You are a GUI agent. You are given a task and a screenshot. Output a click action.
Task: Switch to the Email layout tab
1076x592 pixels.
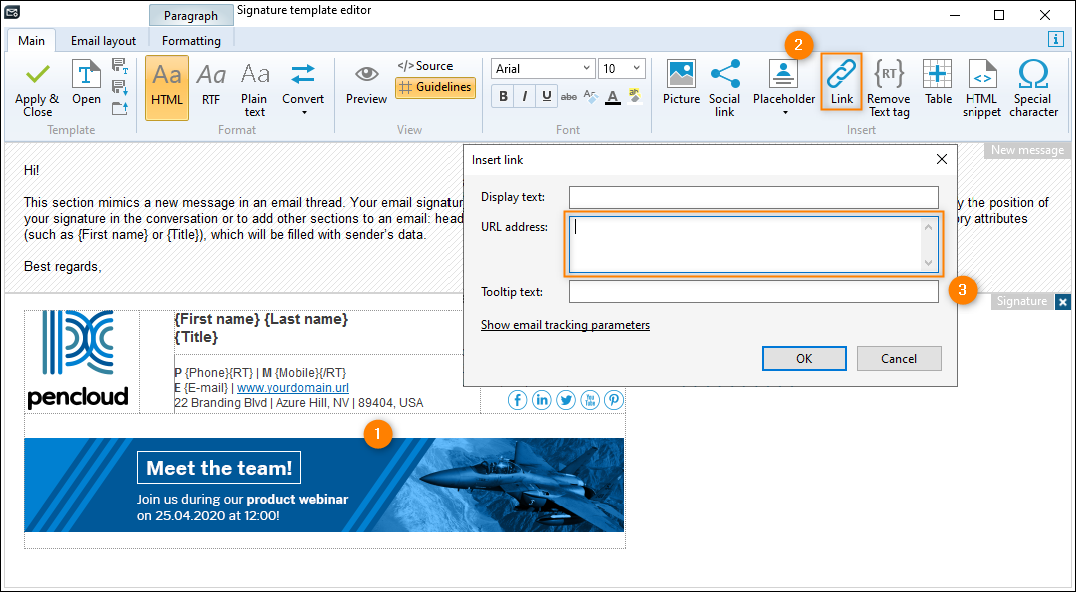(x=104, y=40)
